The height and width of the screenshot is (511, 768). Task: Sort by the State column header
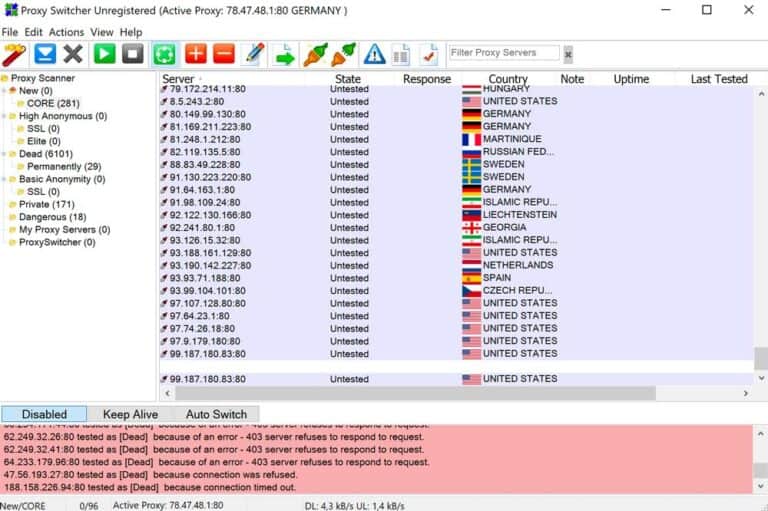[348, 79]
